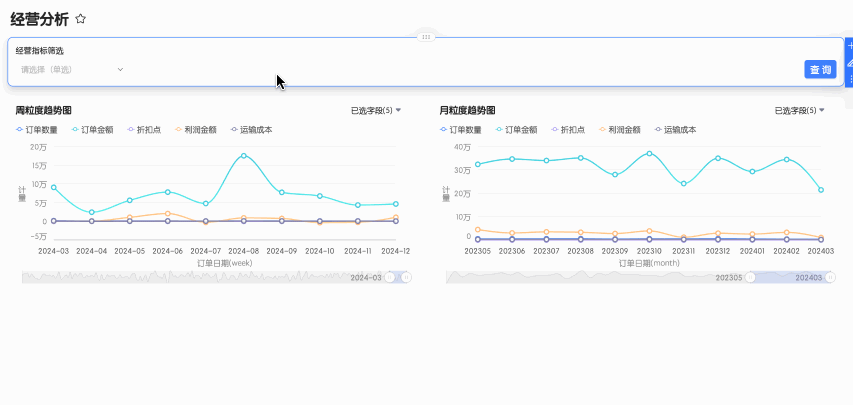Click the 查询 button
The height and width of the screenshot is (405, 853).
820,70
